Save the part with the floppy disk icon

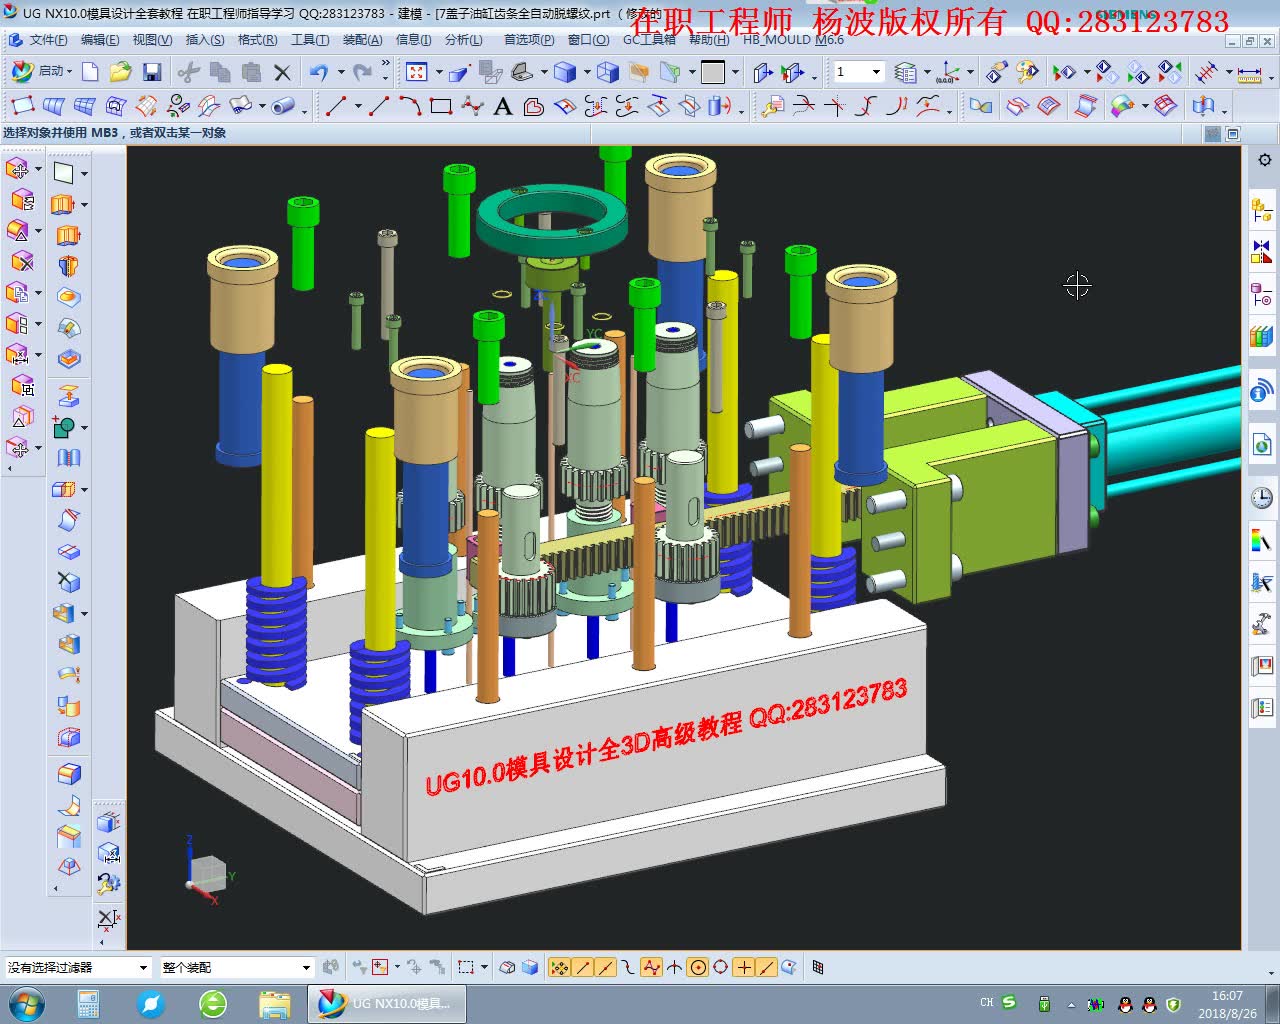(152, 72)
